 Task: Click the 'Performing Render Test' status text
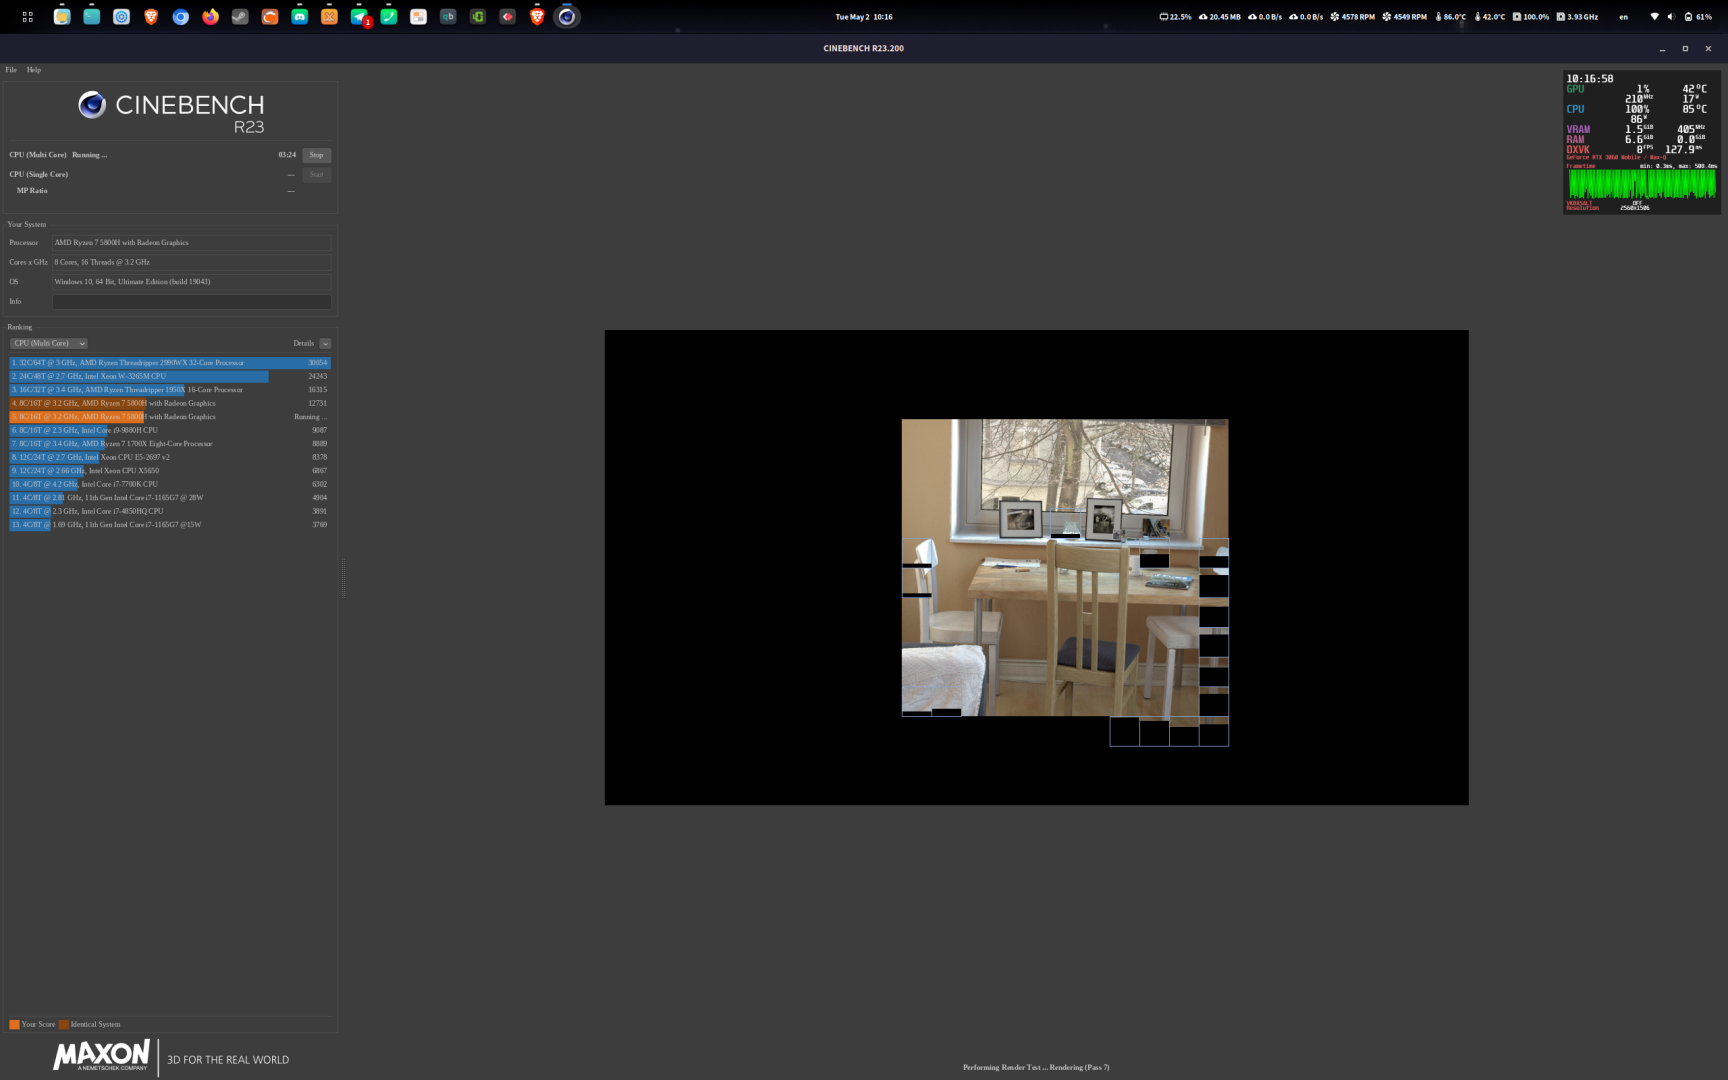tap(1036, 1067)
